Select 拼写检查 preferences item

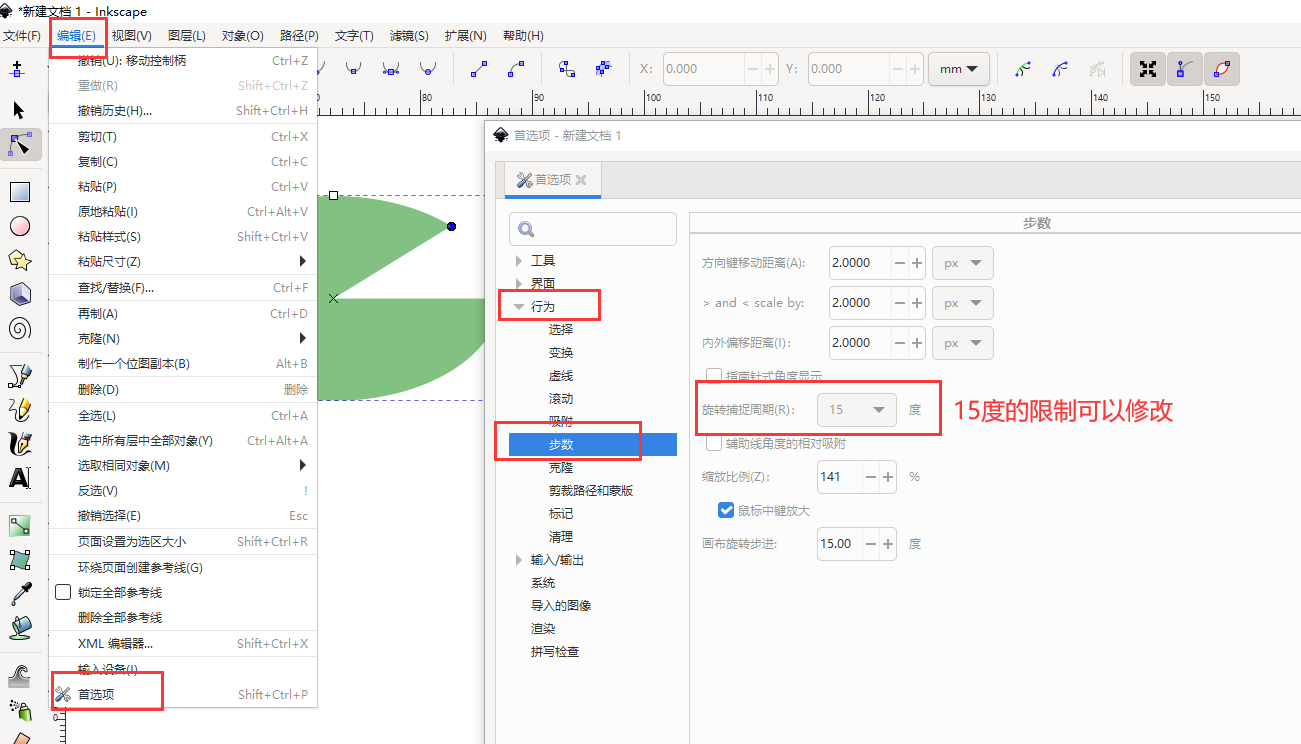(555, 652)
